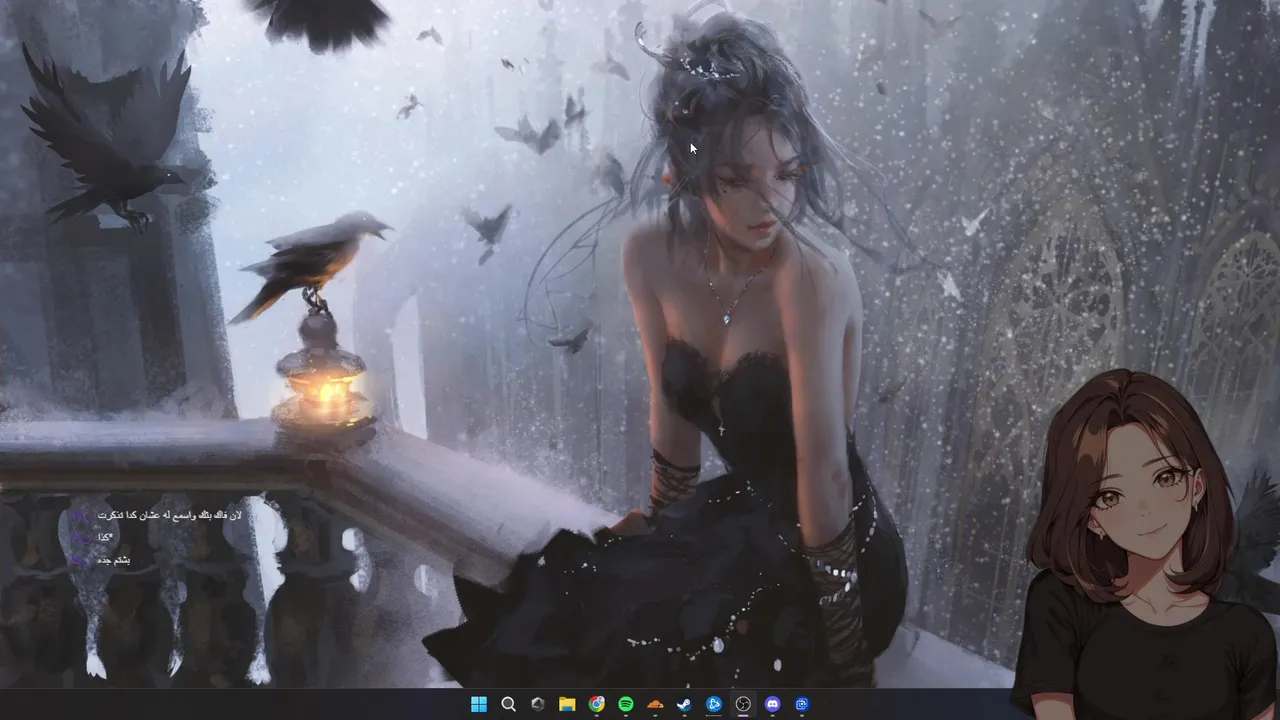Open the gray polyhedron app beside Search
The image size is (1280, 720).
click(538, 704)
